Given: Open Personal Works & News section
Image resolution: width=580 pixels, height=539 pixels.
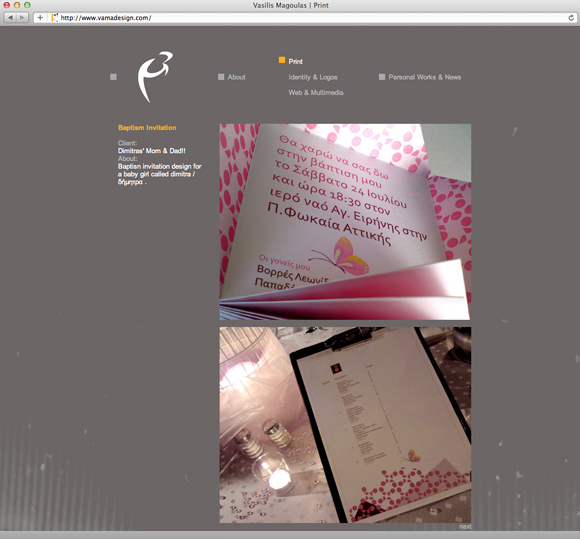Looking at the screenshot, I should [x=425, y=77].
